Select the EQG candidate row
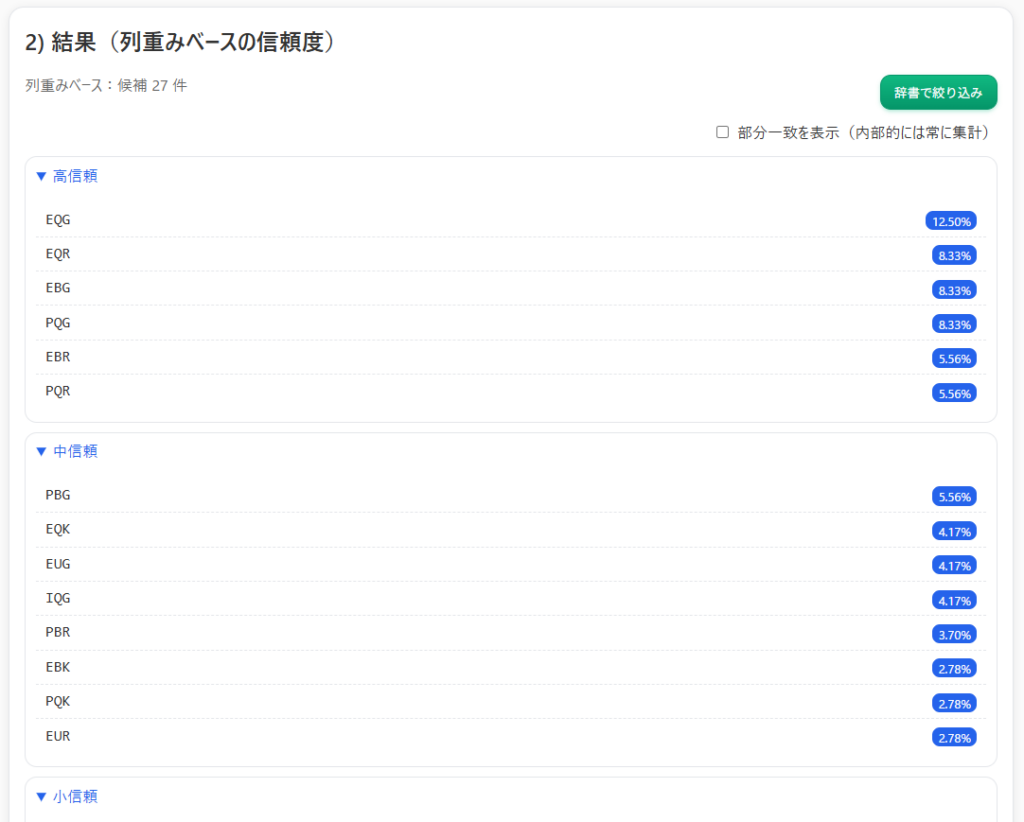This screenshot has height=822, width=1024. (x=58, y=220)
